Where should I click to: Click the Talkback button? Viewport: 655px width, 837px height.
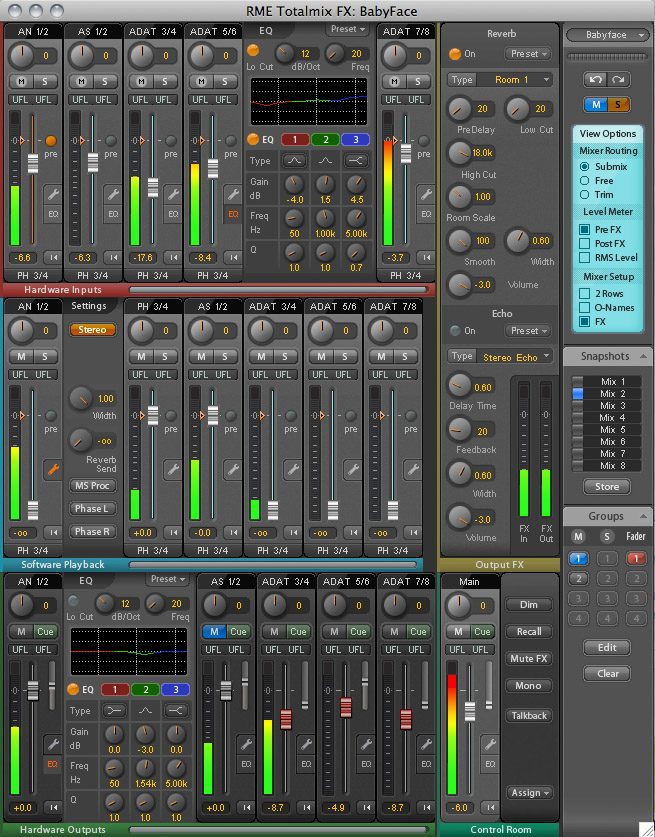pyautogui.click(x=529, y=715)
